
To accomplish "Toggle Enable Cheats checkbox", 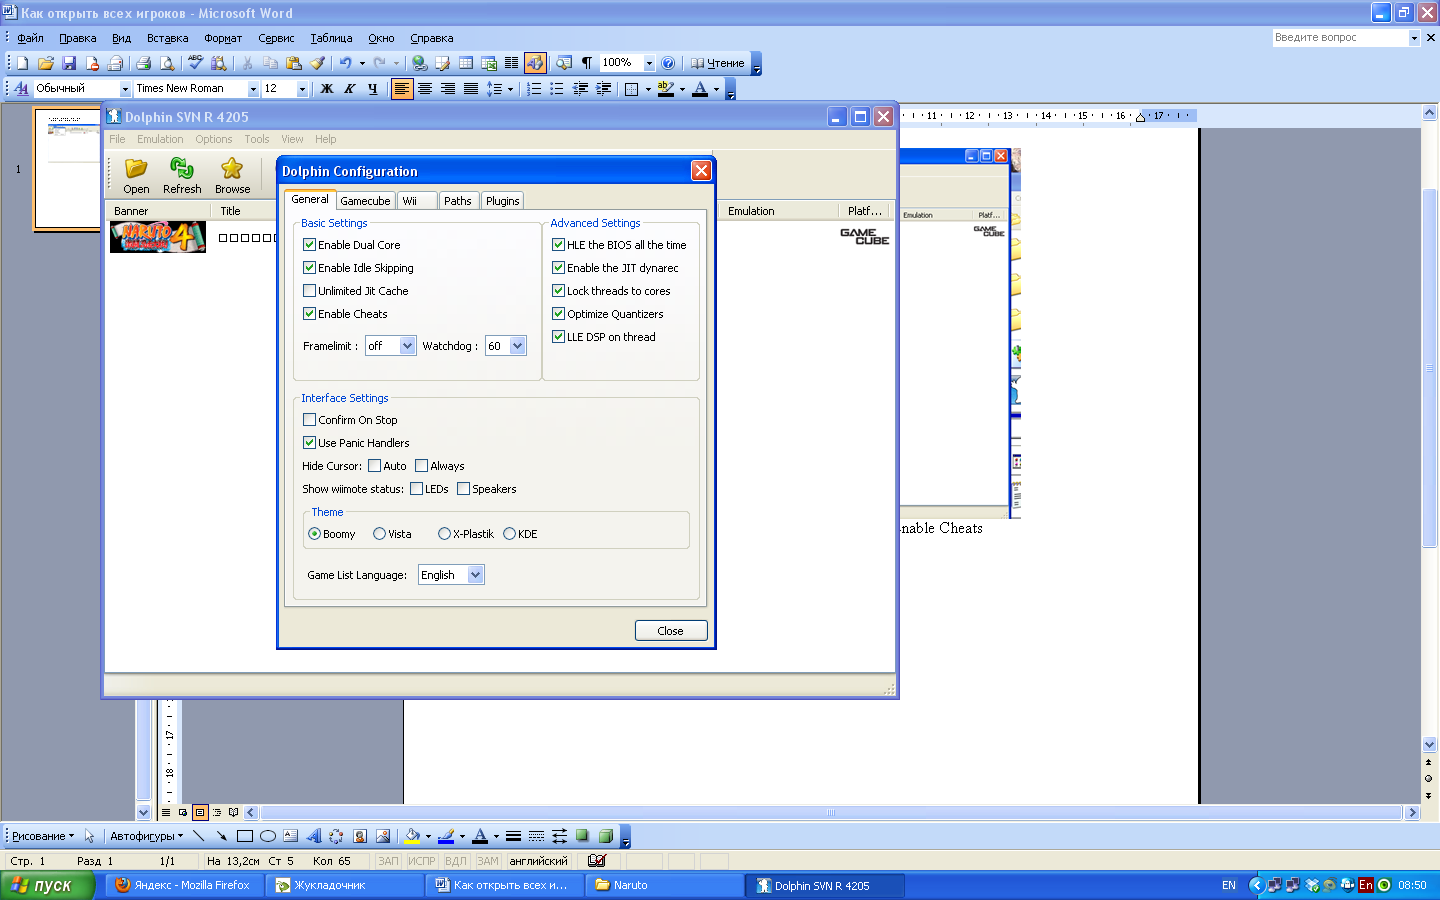I will 310,314.
